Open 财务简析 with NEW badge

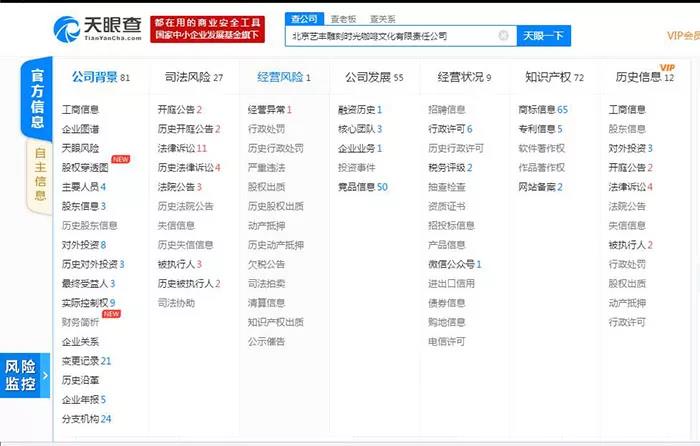80,322
